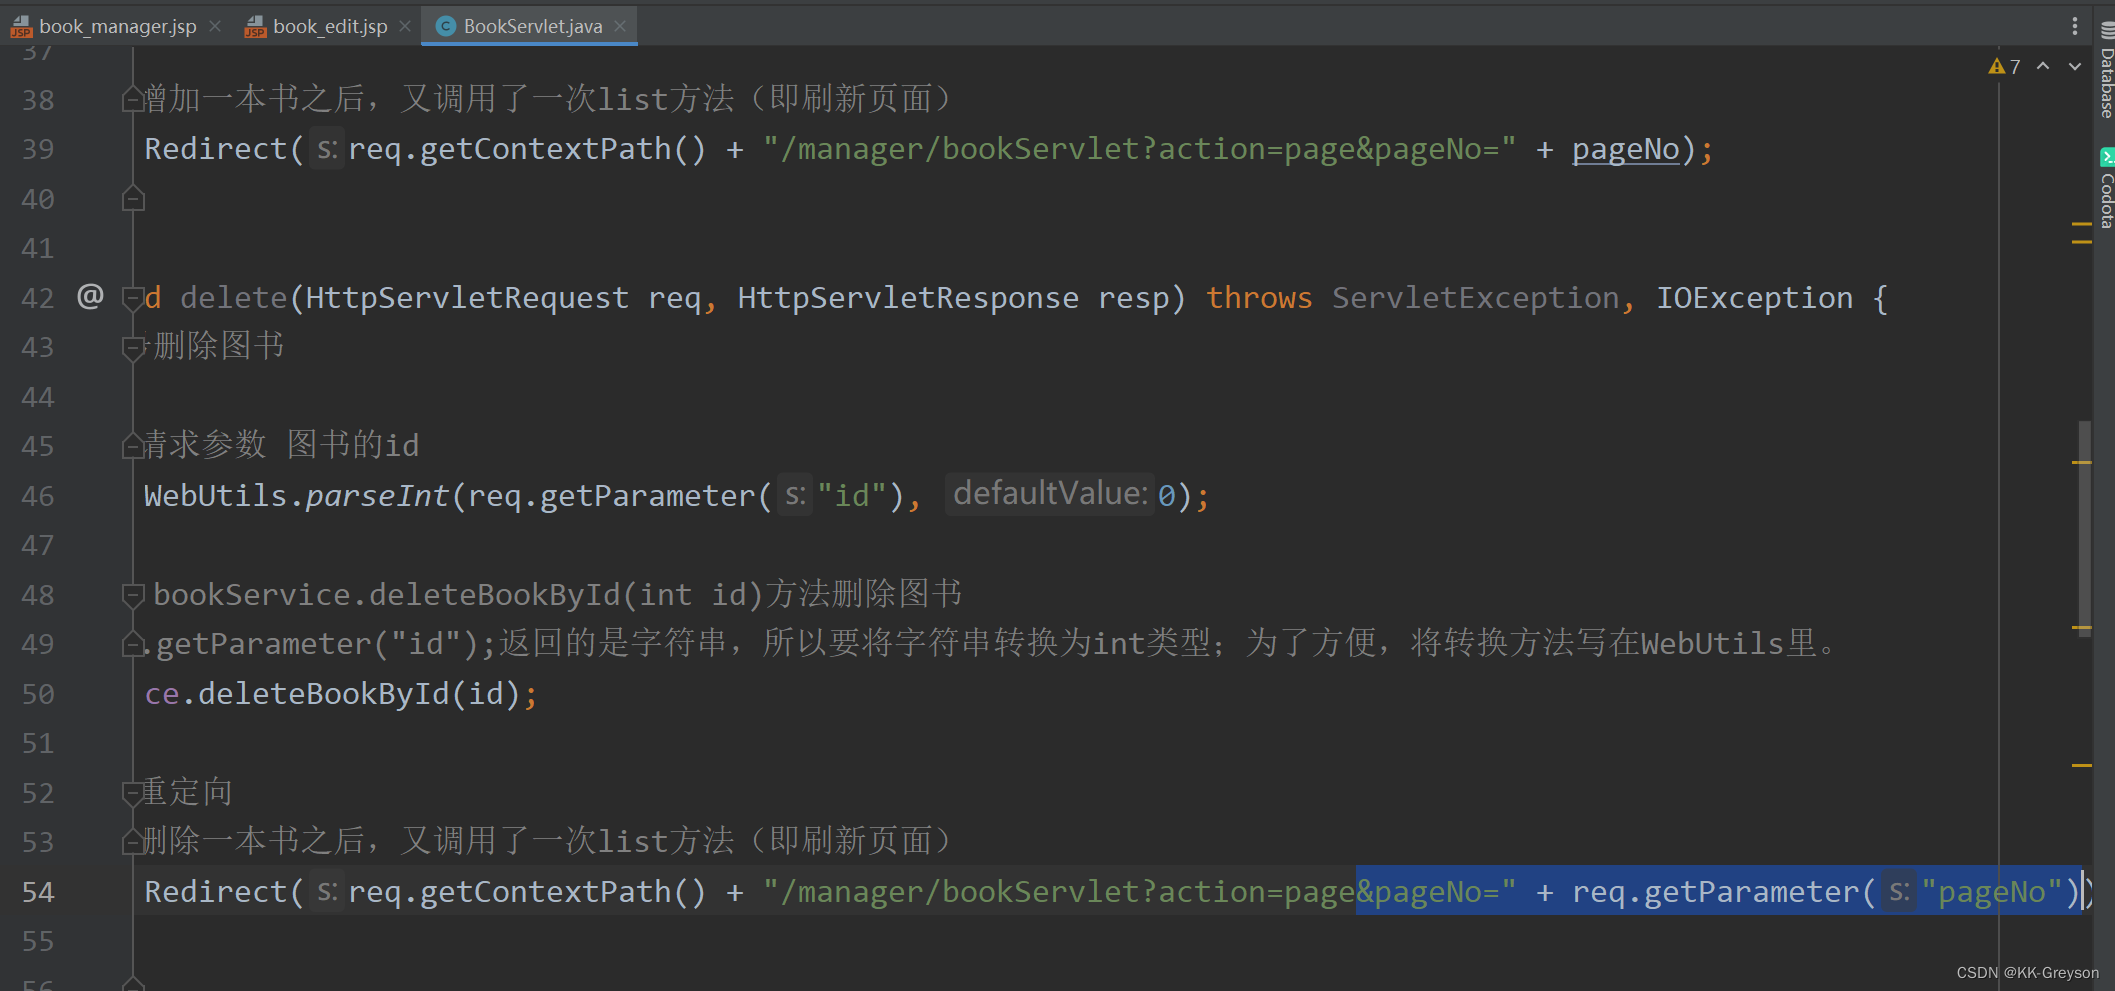Click line number 54 in the gutter

pos(38,892)
